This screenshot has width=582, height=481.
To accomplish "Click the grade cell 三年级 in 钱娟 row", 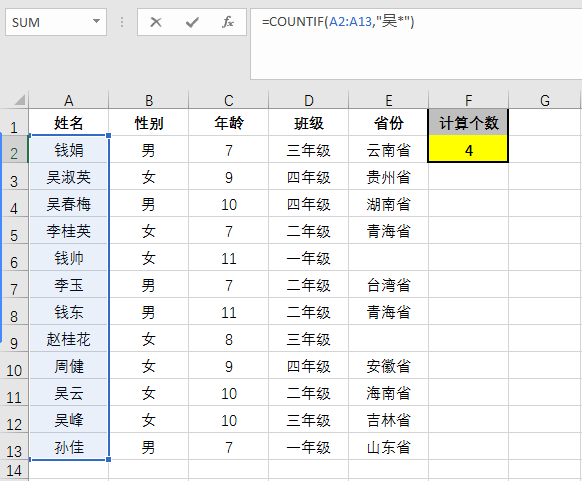I will point(308,150).
